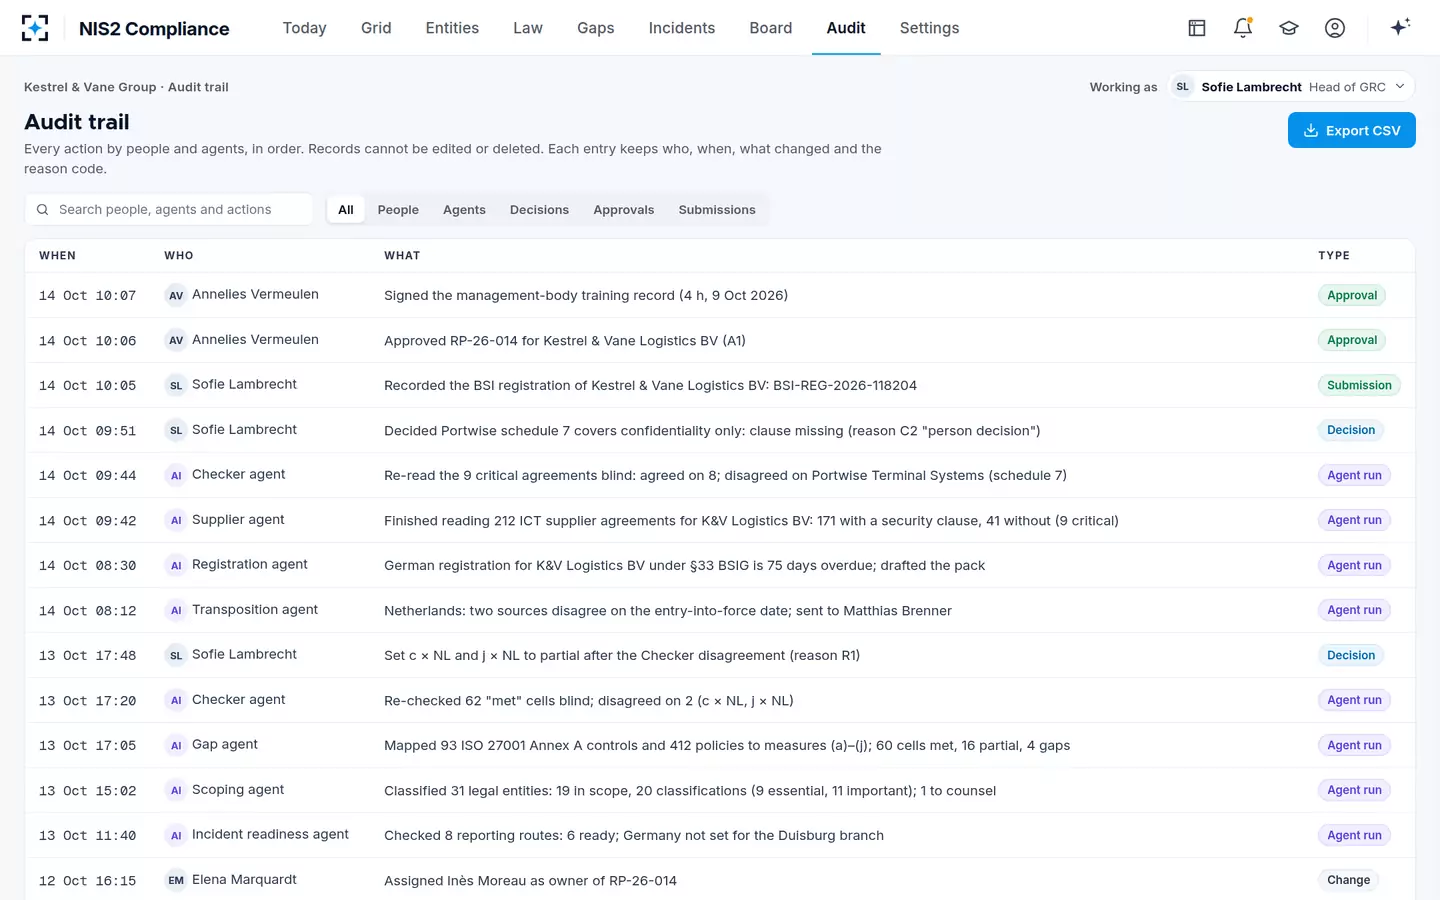The height and width of the screenshot is (900, 1440).
Task: Click Elena Marquardt EM avatar
Action: [x=176, y=880]
